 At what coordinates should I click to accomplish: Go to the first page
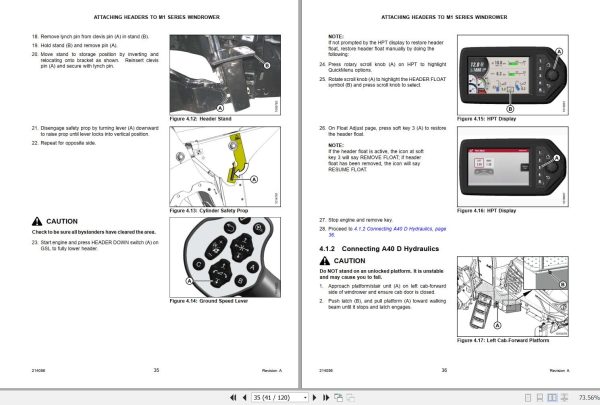pyautogui.click(x=233, y=398)
